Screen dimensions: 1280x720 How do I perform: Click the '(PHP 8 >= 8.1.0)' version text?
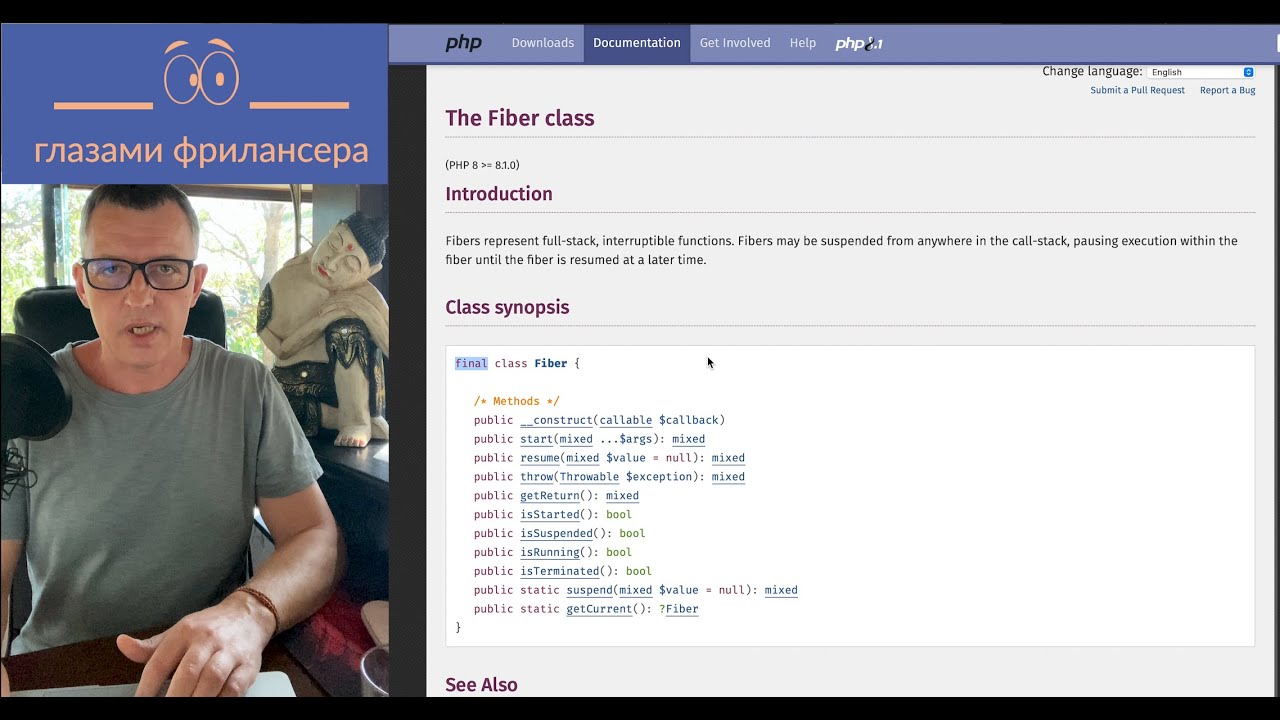point(482,165)
